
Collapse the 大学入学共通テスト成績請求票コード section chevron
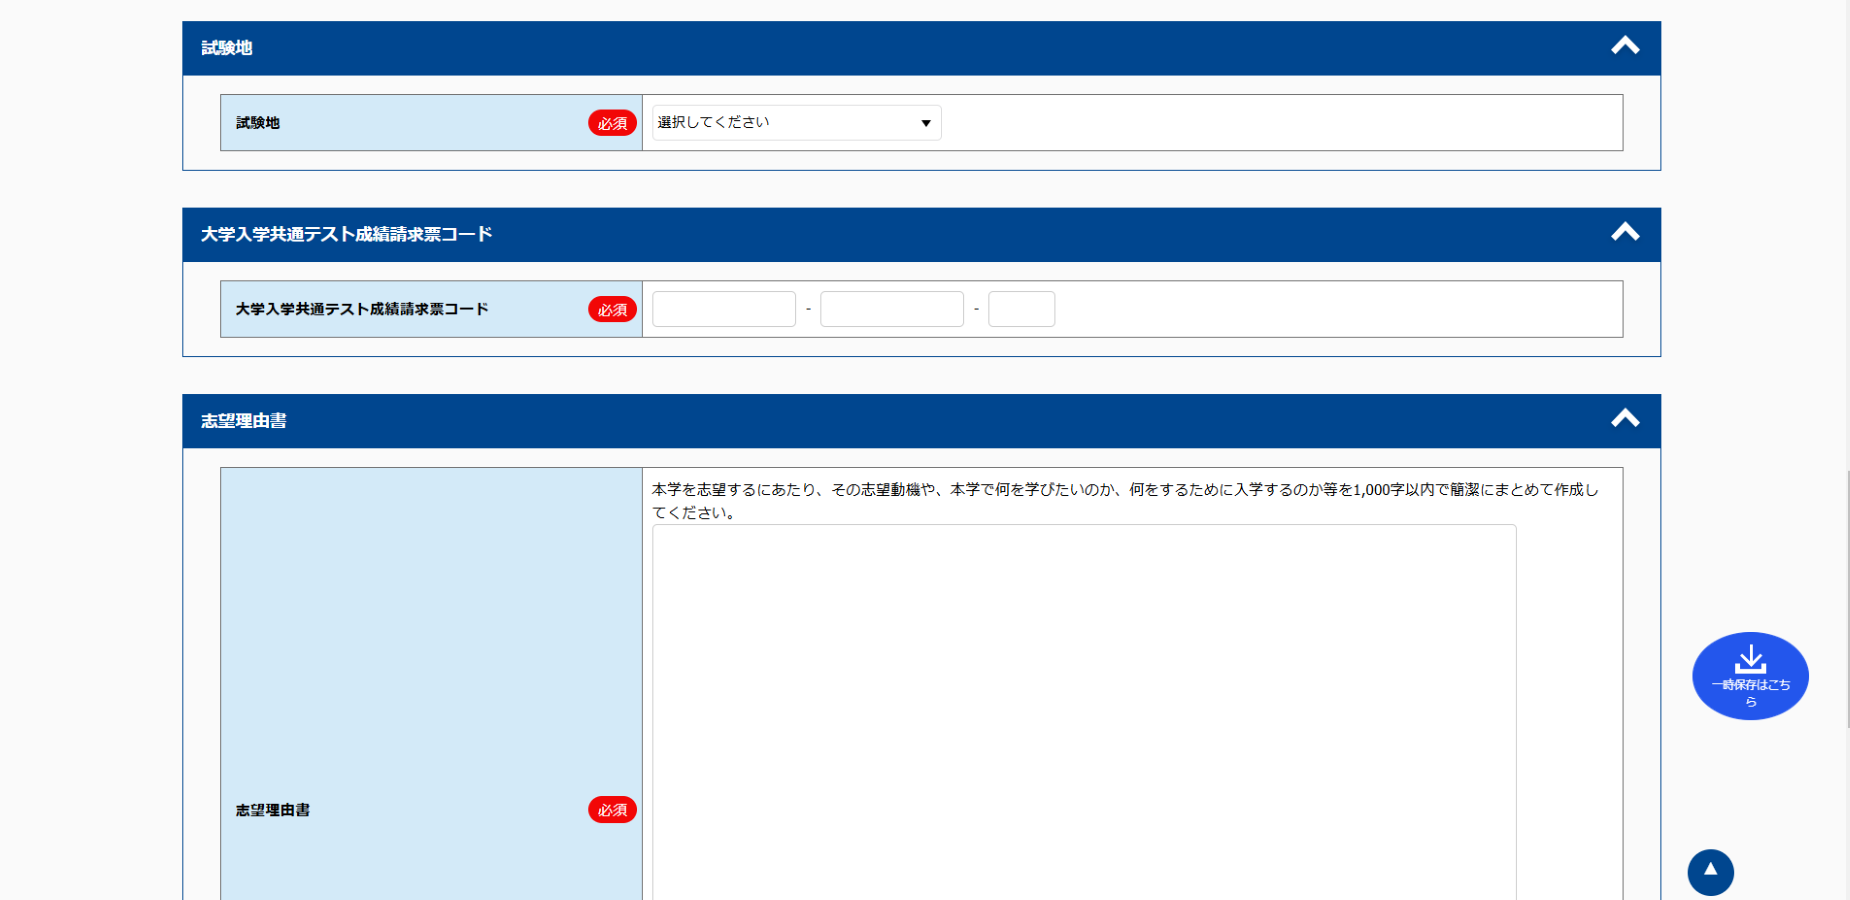[1625, 232]
